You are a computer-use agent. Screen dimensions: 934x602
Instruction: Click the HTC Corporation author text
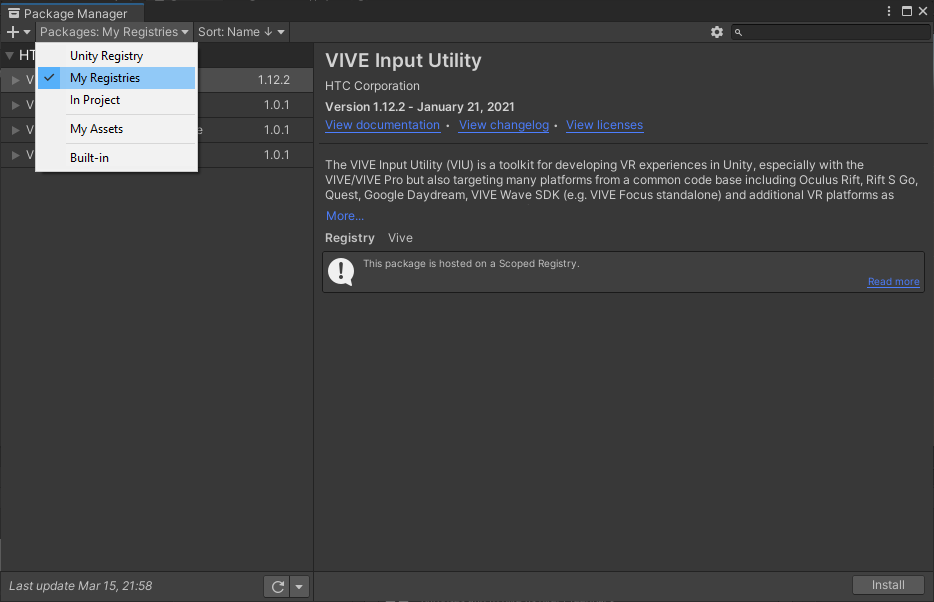click(x=372, y=86)
